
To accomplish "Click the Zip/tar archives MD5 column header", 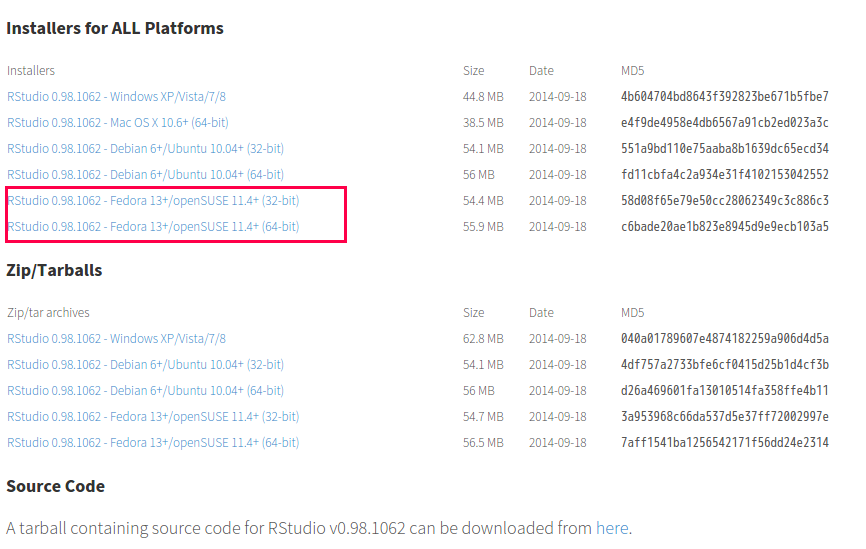I will coord(632,313).
